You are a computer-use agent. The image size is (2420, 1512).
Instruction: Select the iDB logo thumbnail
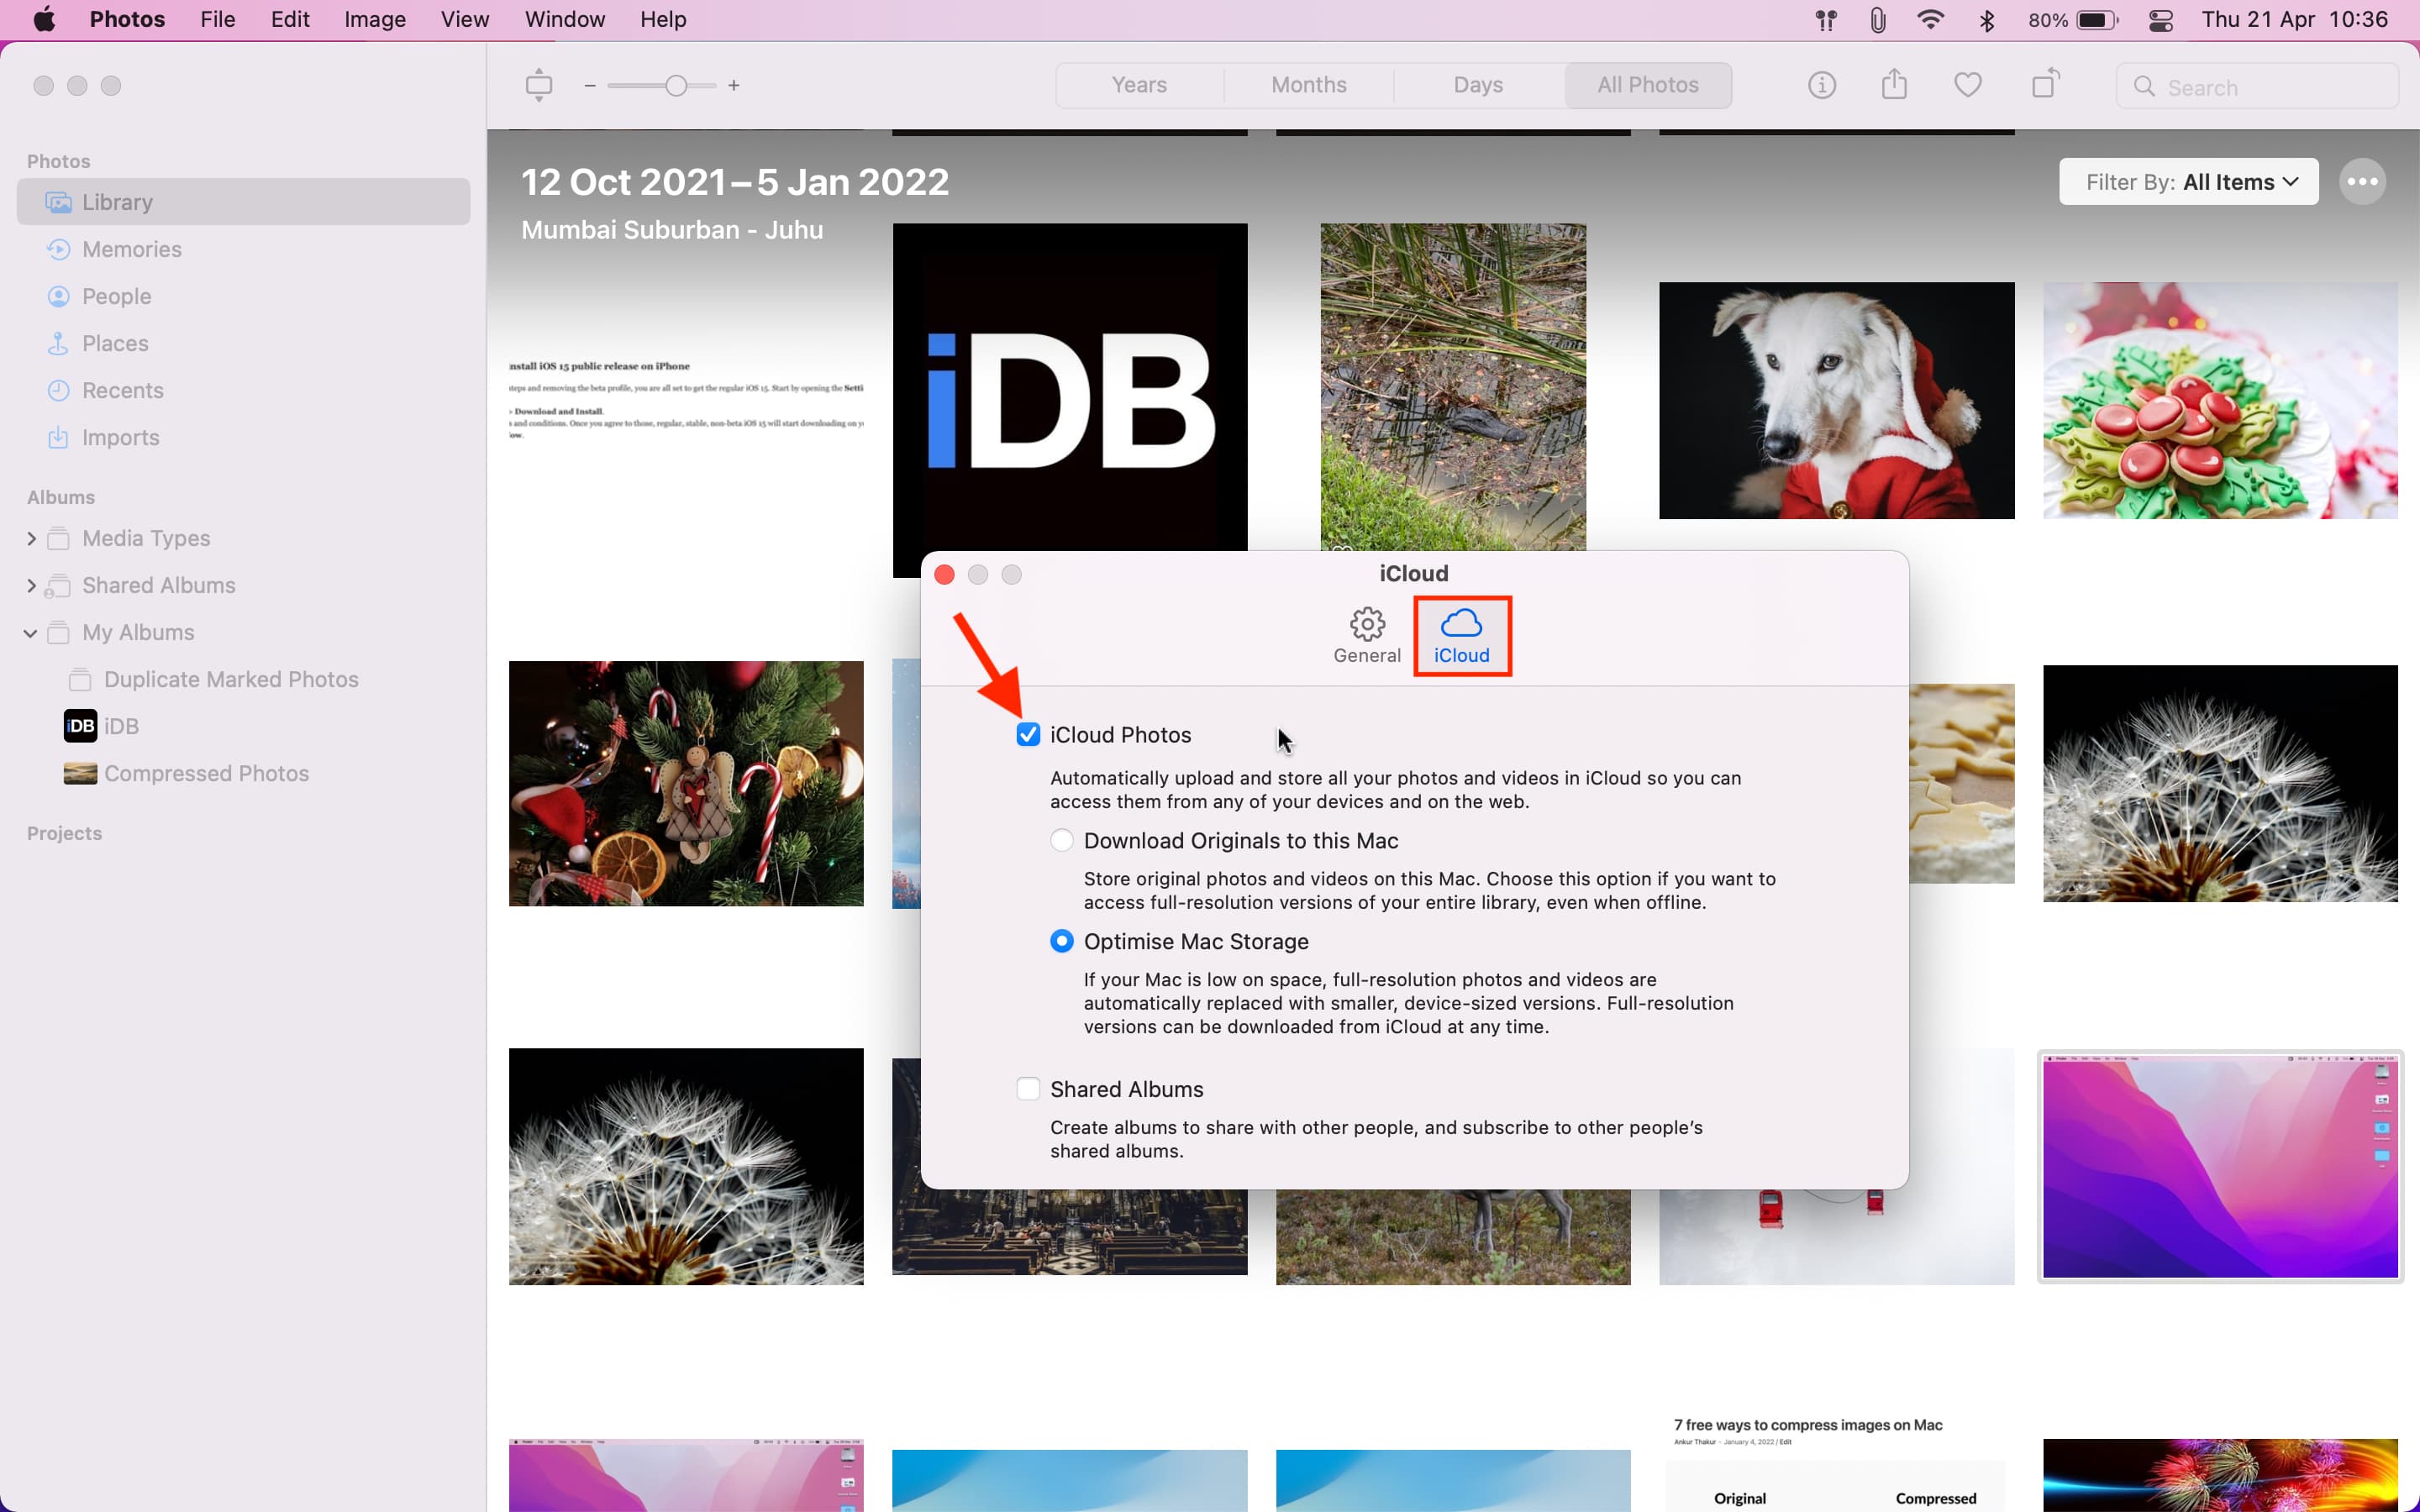1070,400
